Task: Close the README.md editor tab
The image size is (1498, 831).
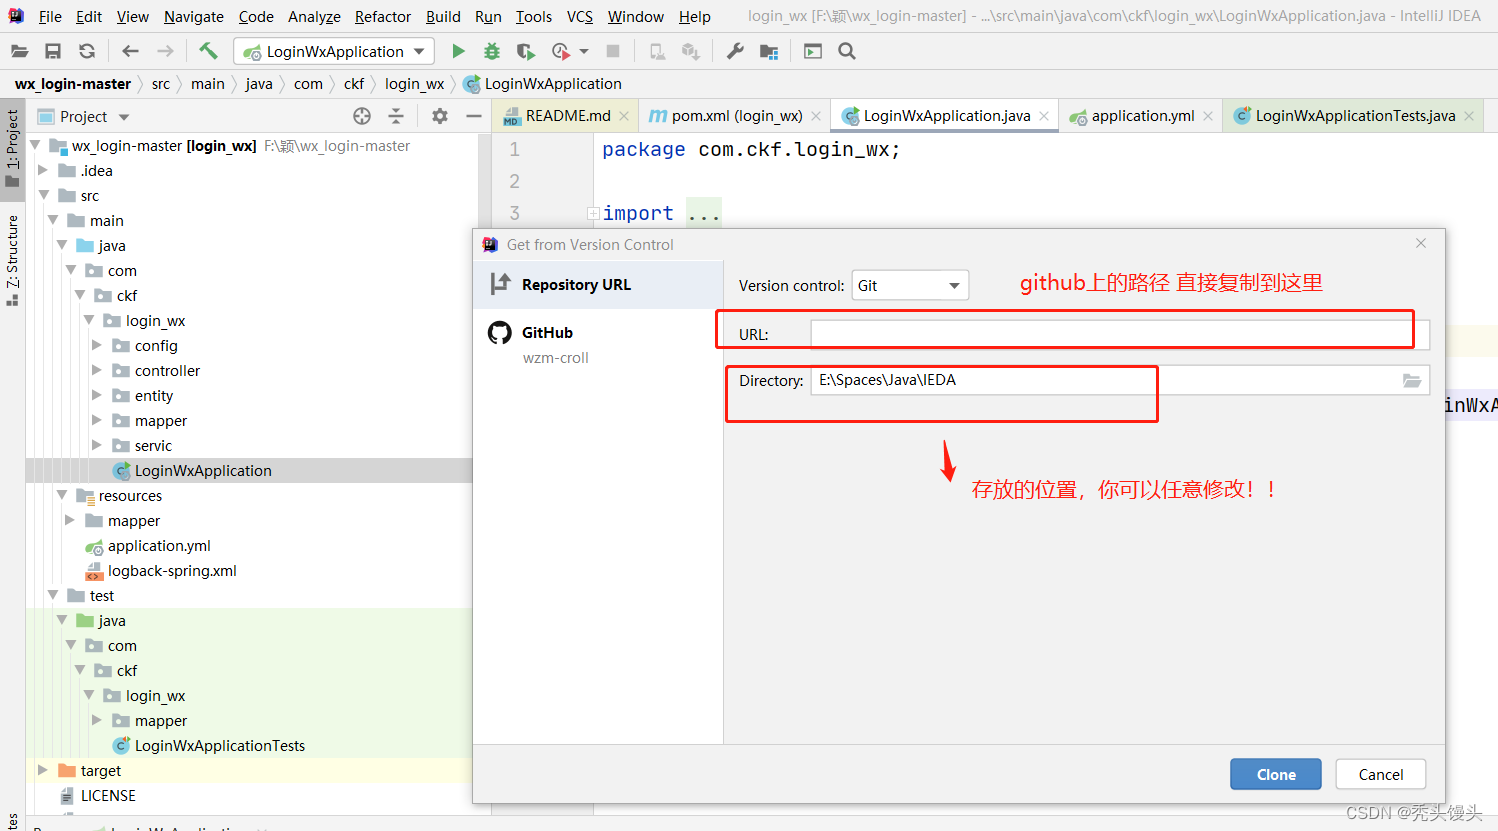Action: coord(624,116)
